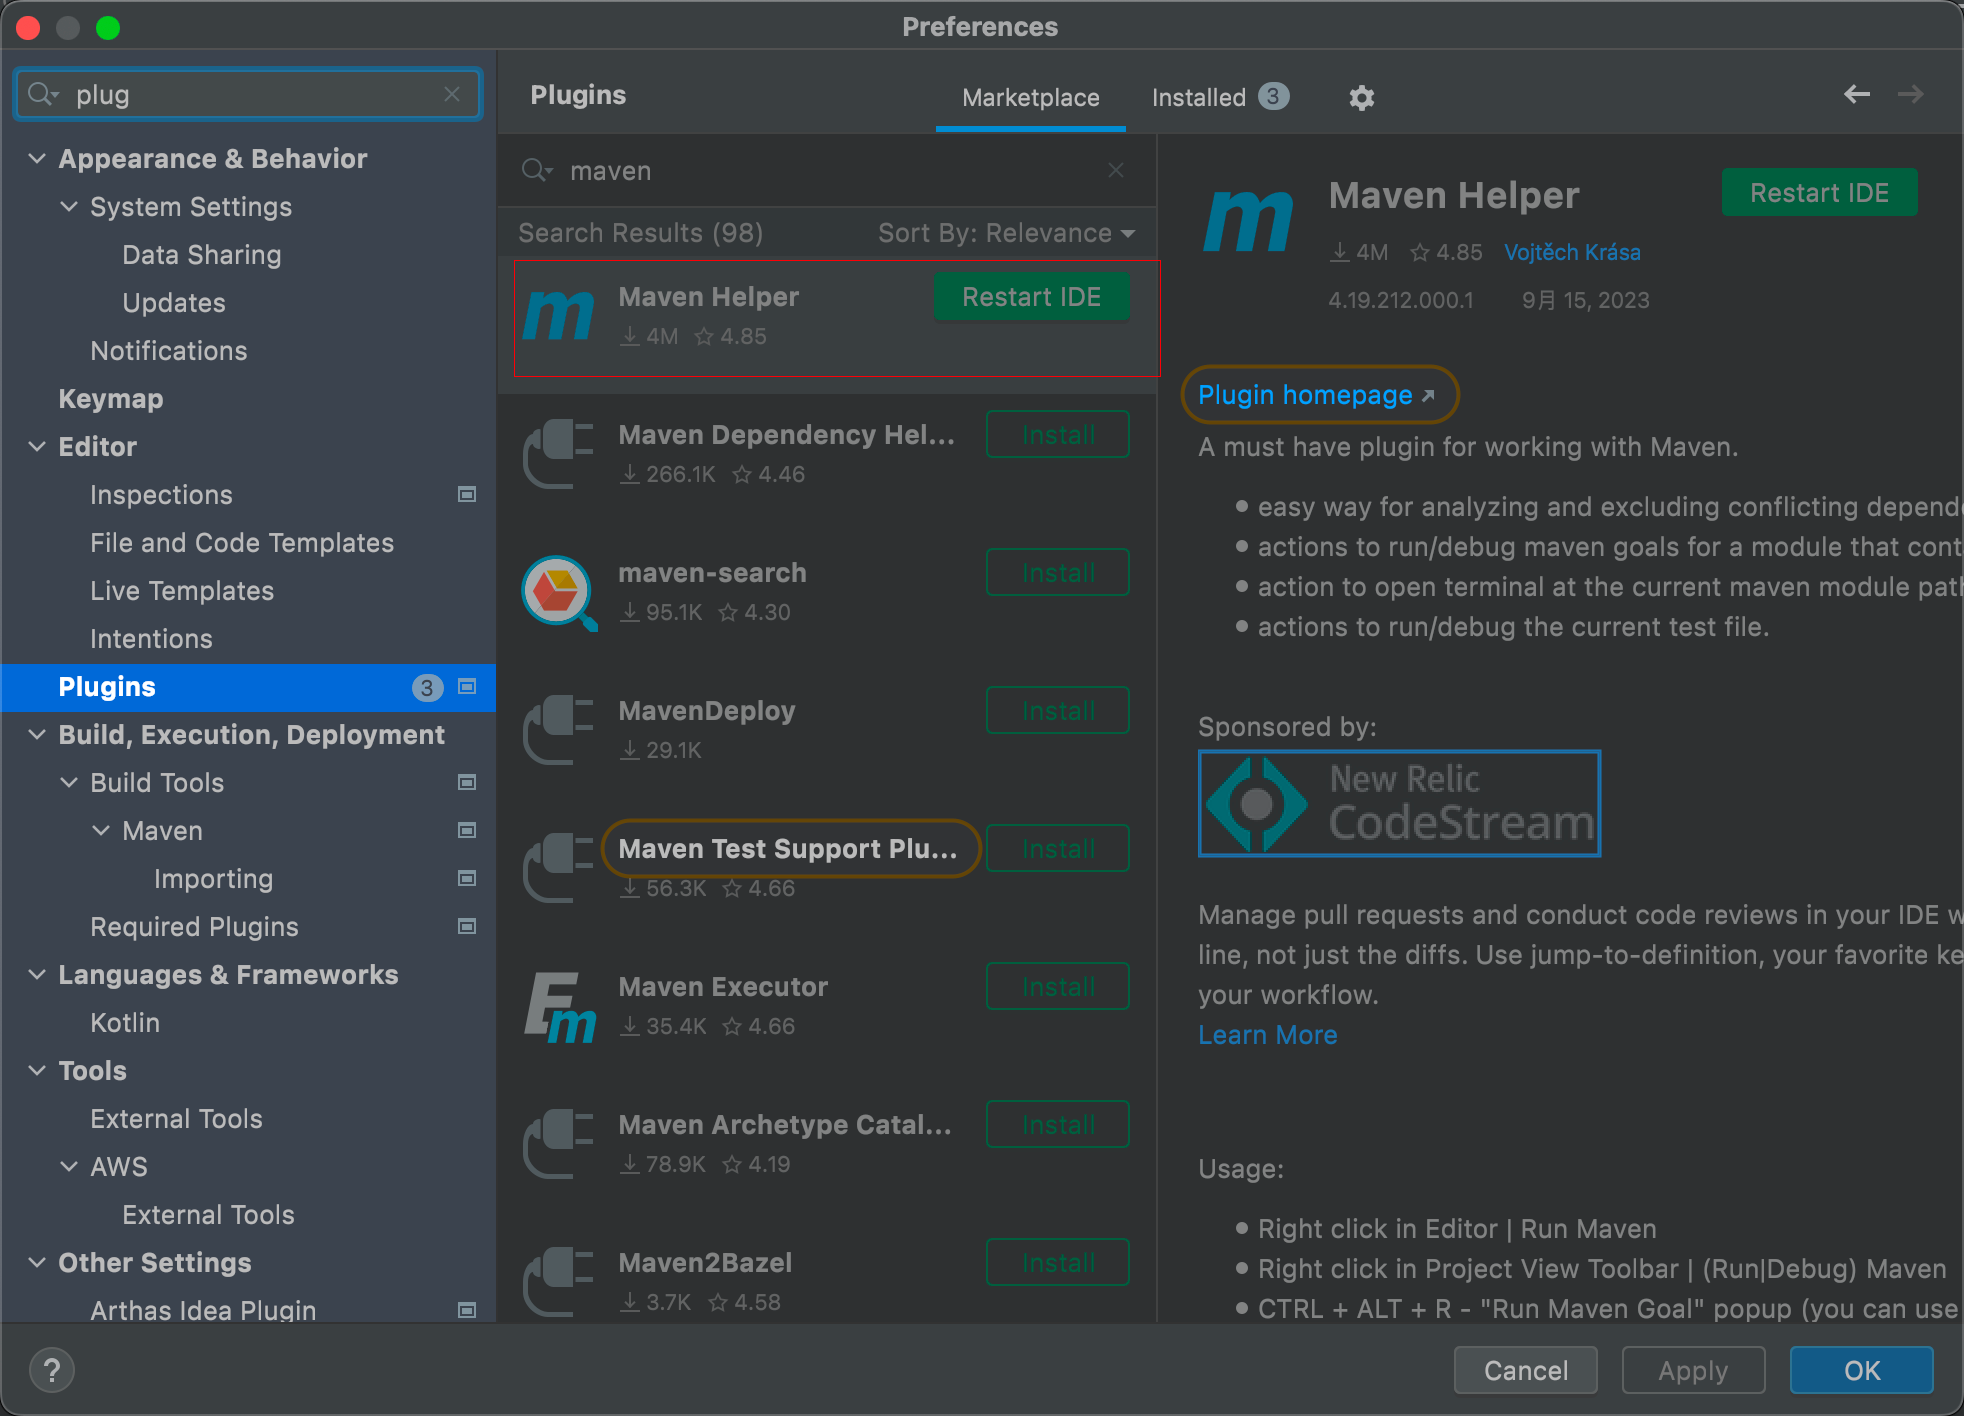Open the Sort By Relevance dropdown
Image resolution: width=1964 pixels, height=1416 pixels.
1006,233
